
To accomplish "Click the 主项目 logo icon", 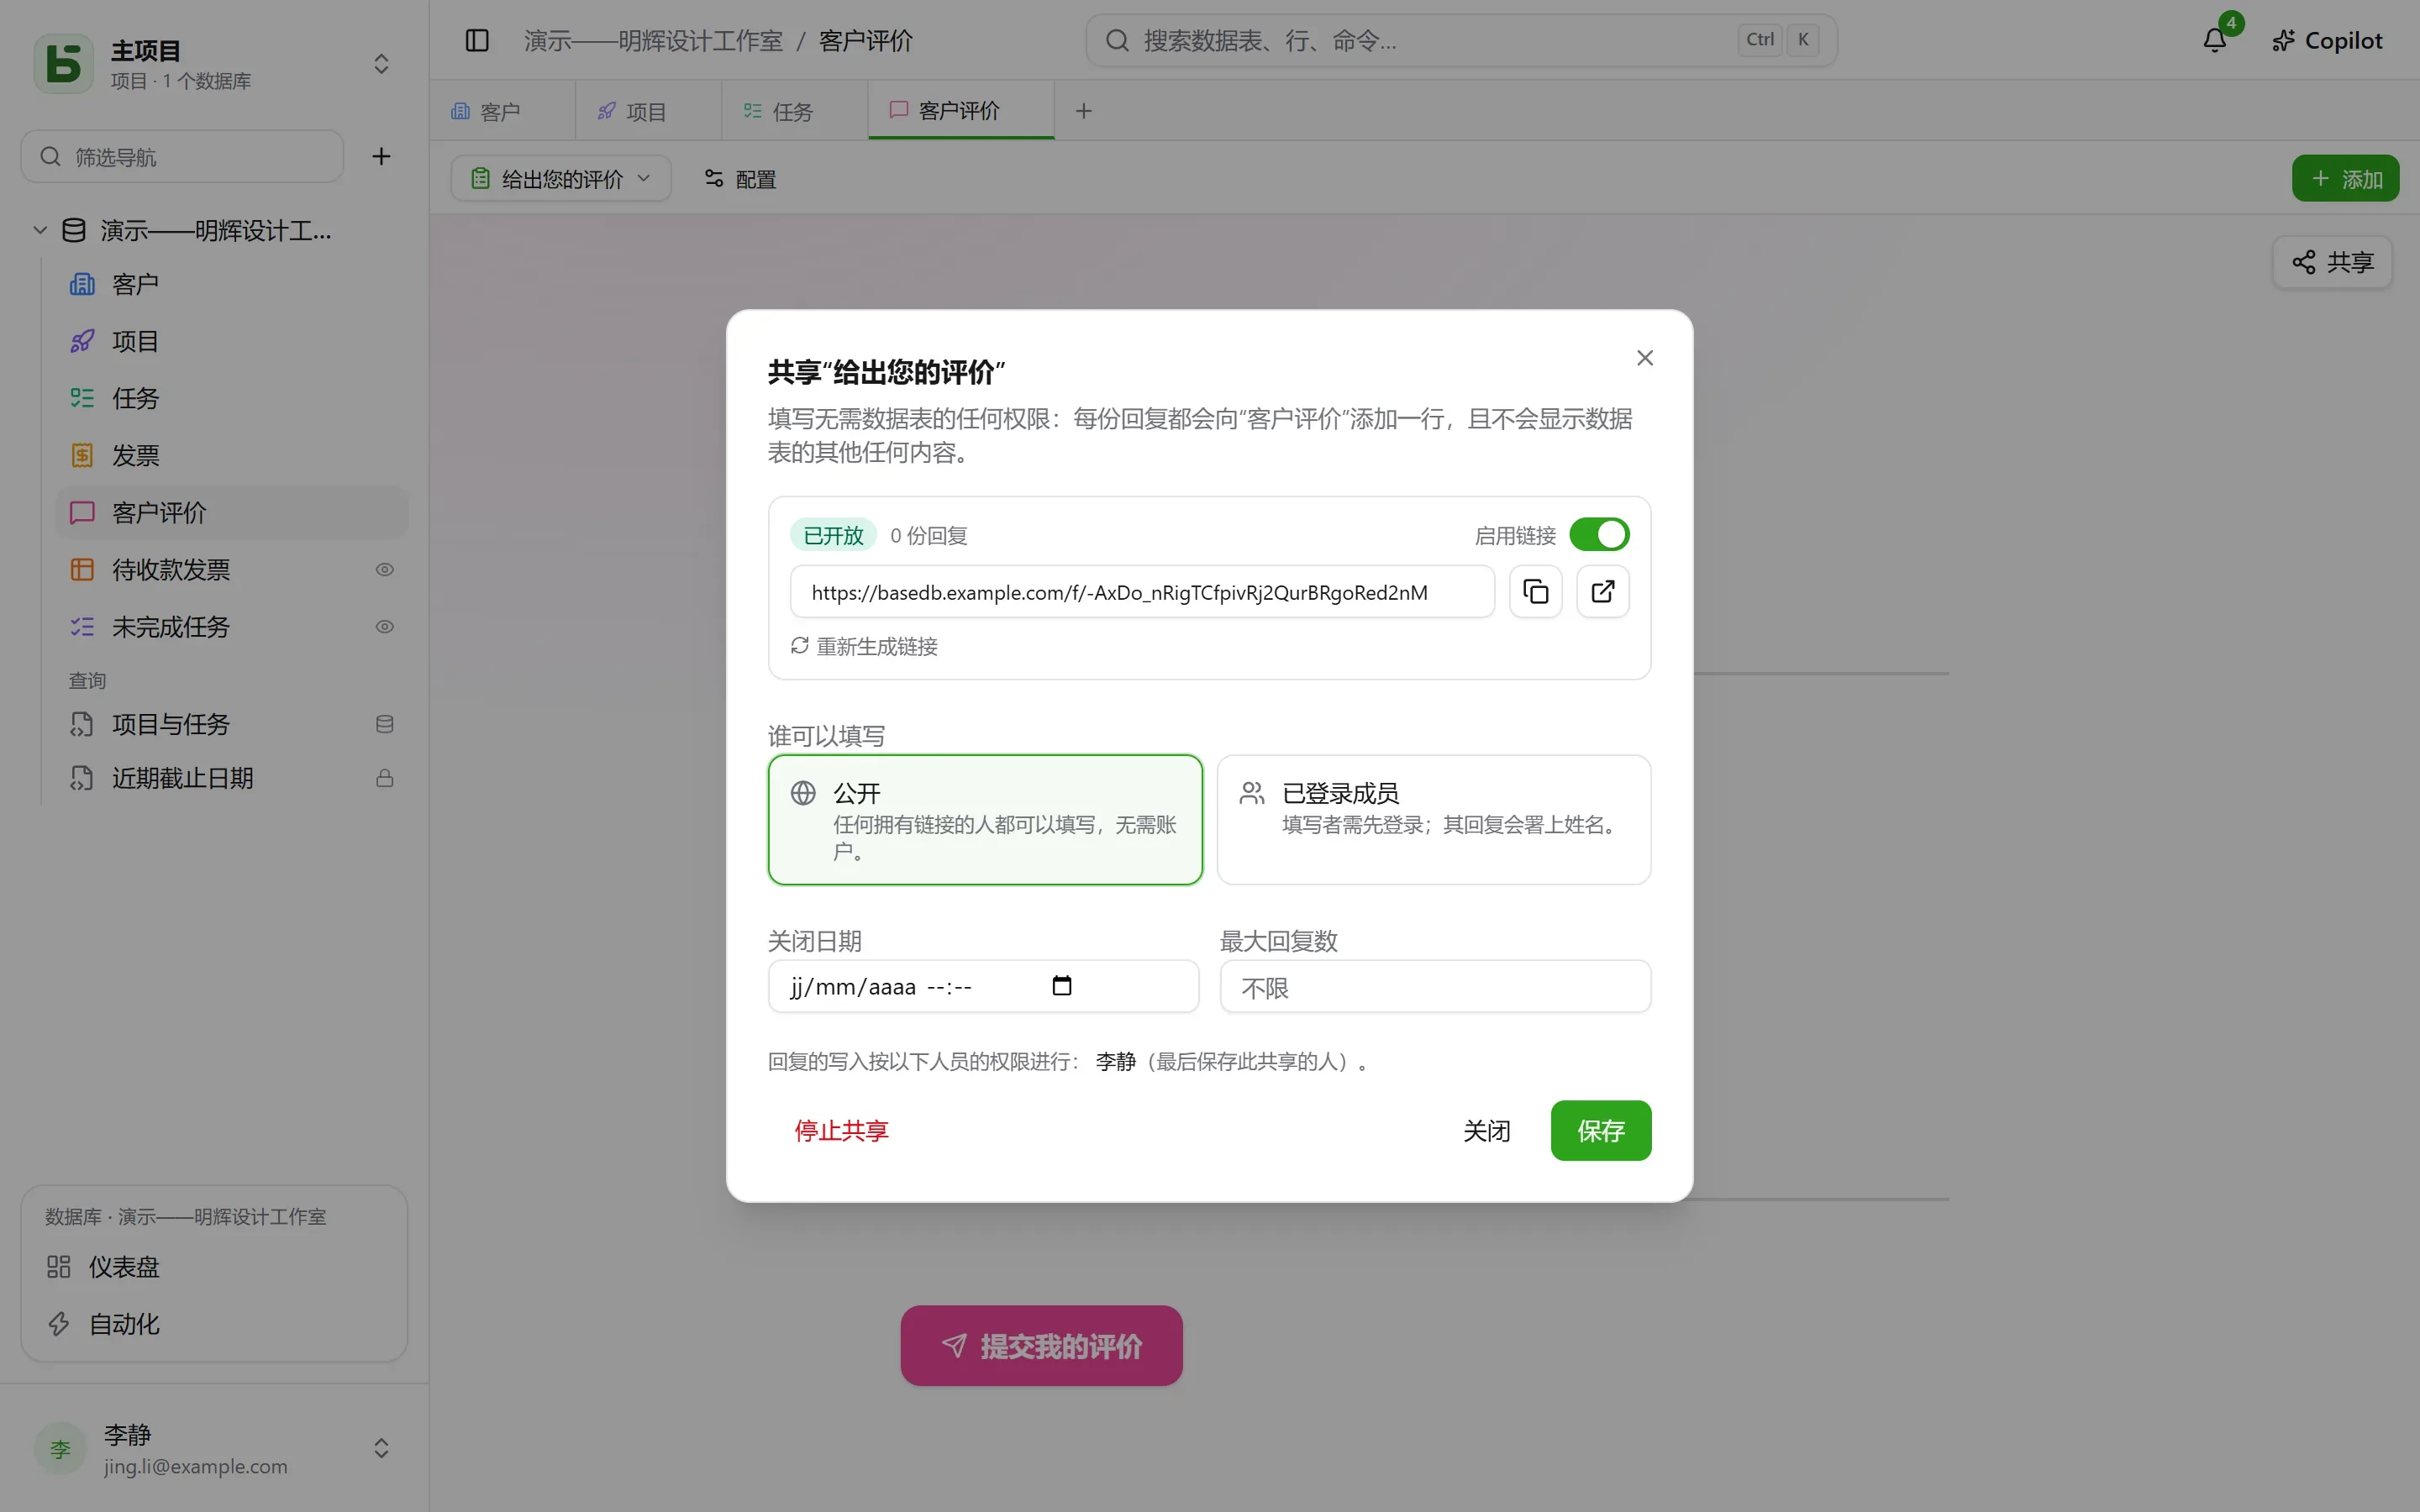I will click(63, 64).
